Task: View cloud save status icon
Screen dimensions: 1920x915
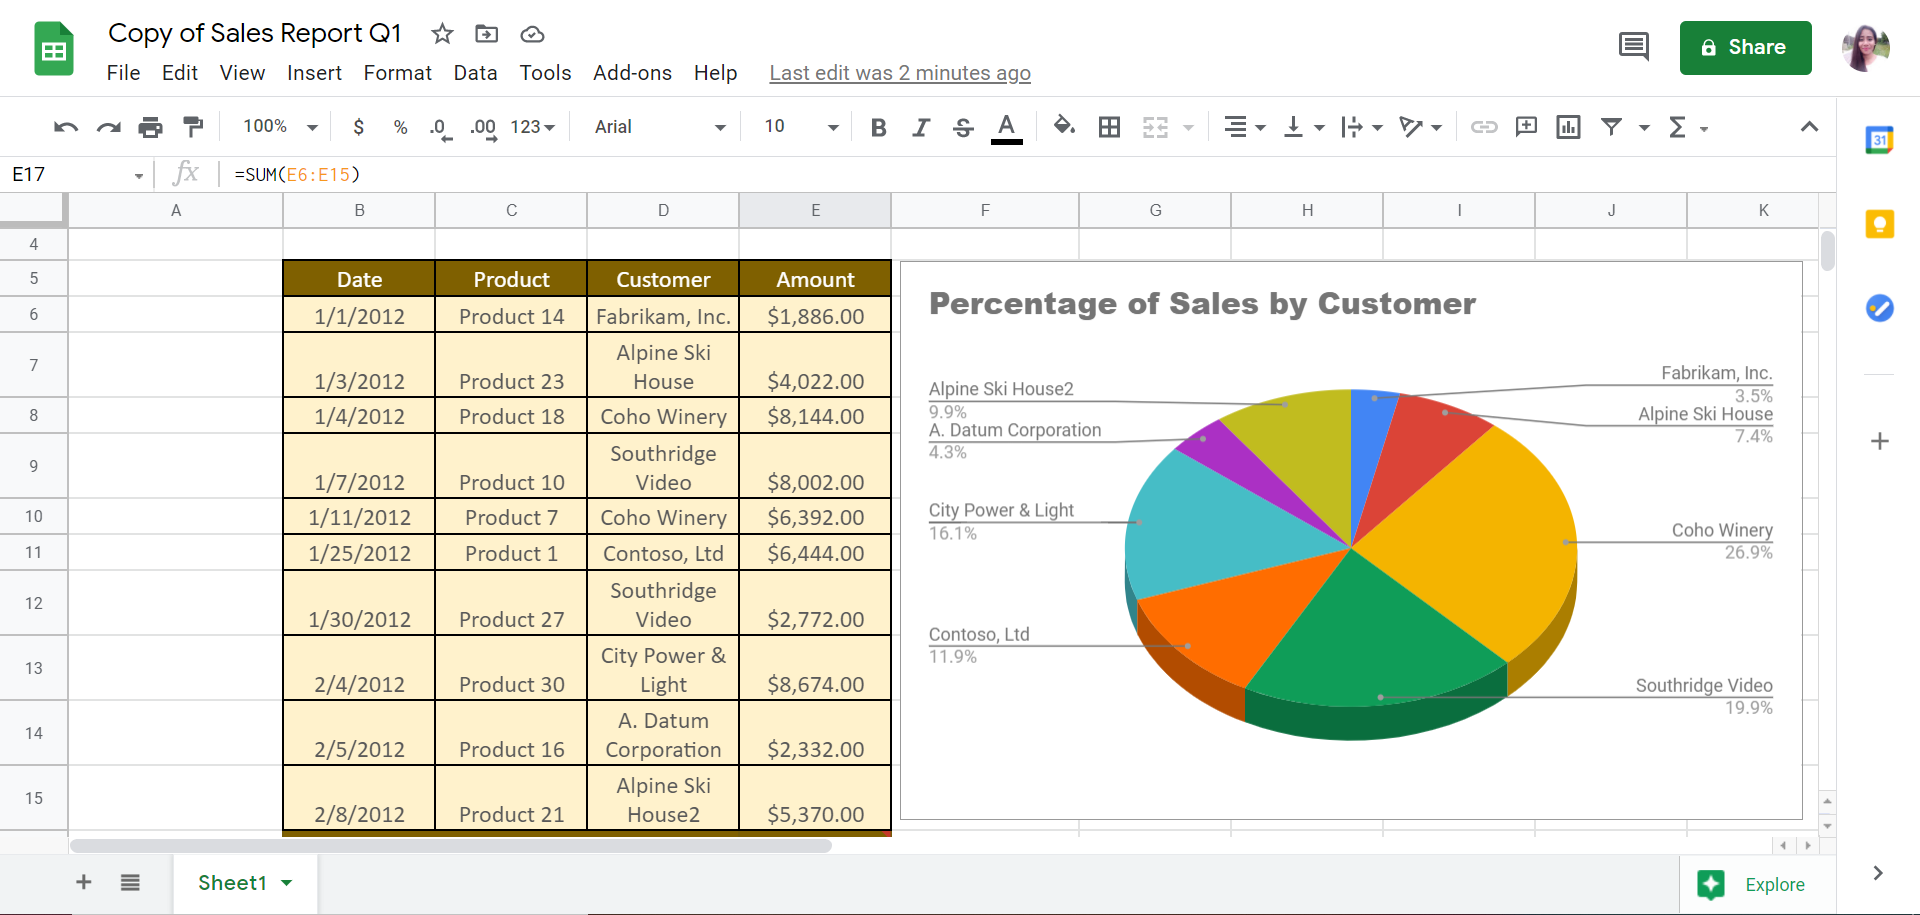Action: click(532, 35)
